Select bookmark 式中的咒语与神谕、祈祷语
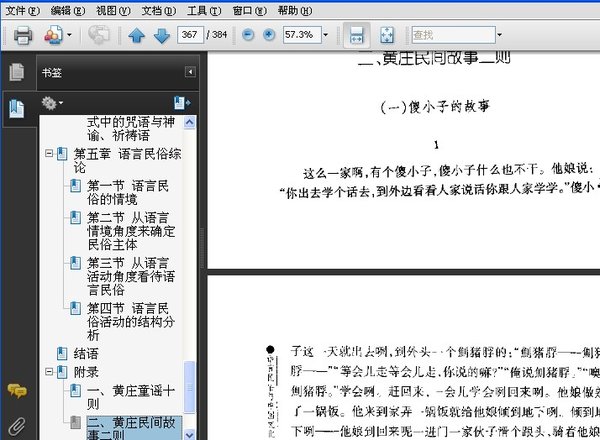Image resolution: width=600 pixels, height=440 pixels. coord(131,129)
